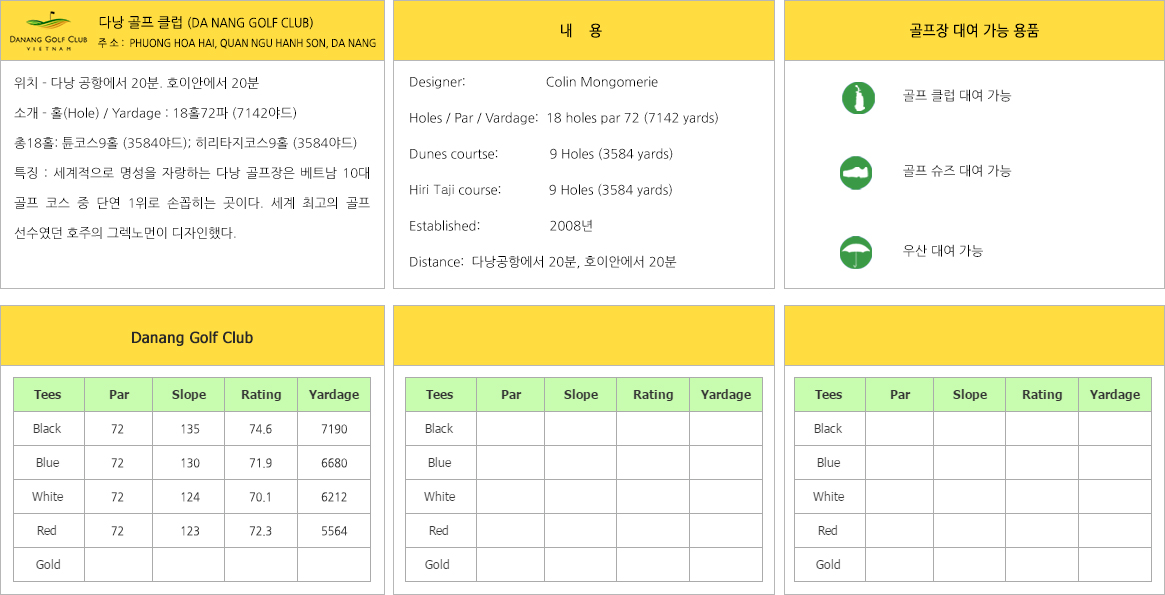Click the White tee slope 124
Image resolution: width=1165 pixels, height=595 pixels.
tap(189, 497)
